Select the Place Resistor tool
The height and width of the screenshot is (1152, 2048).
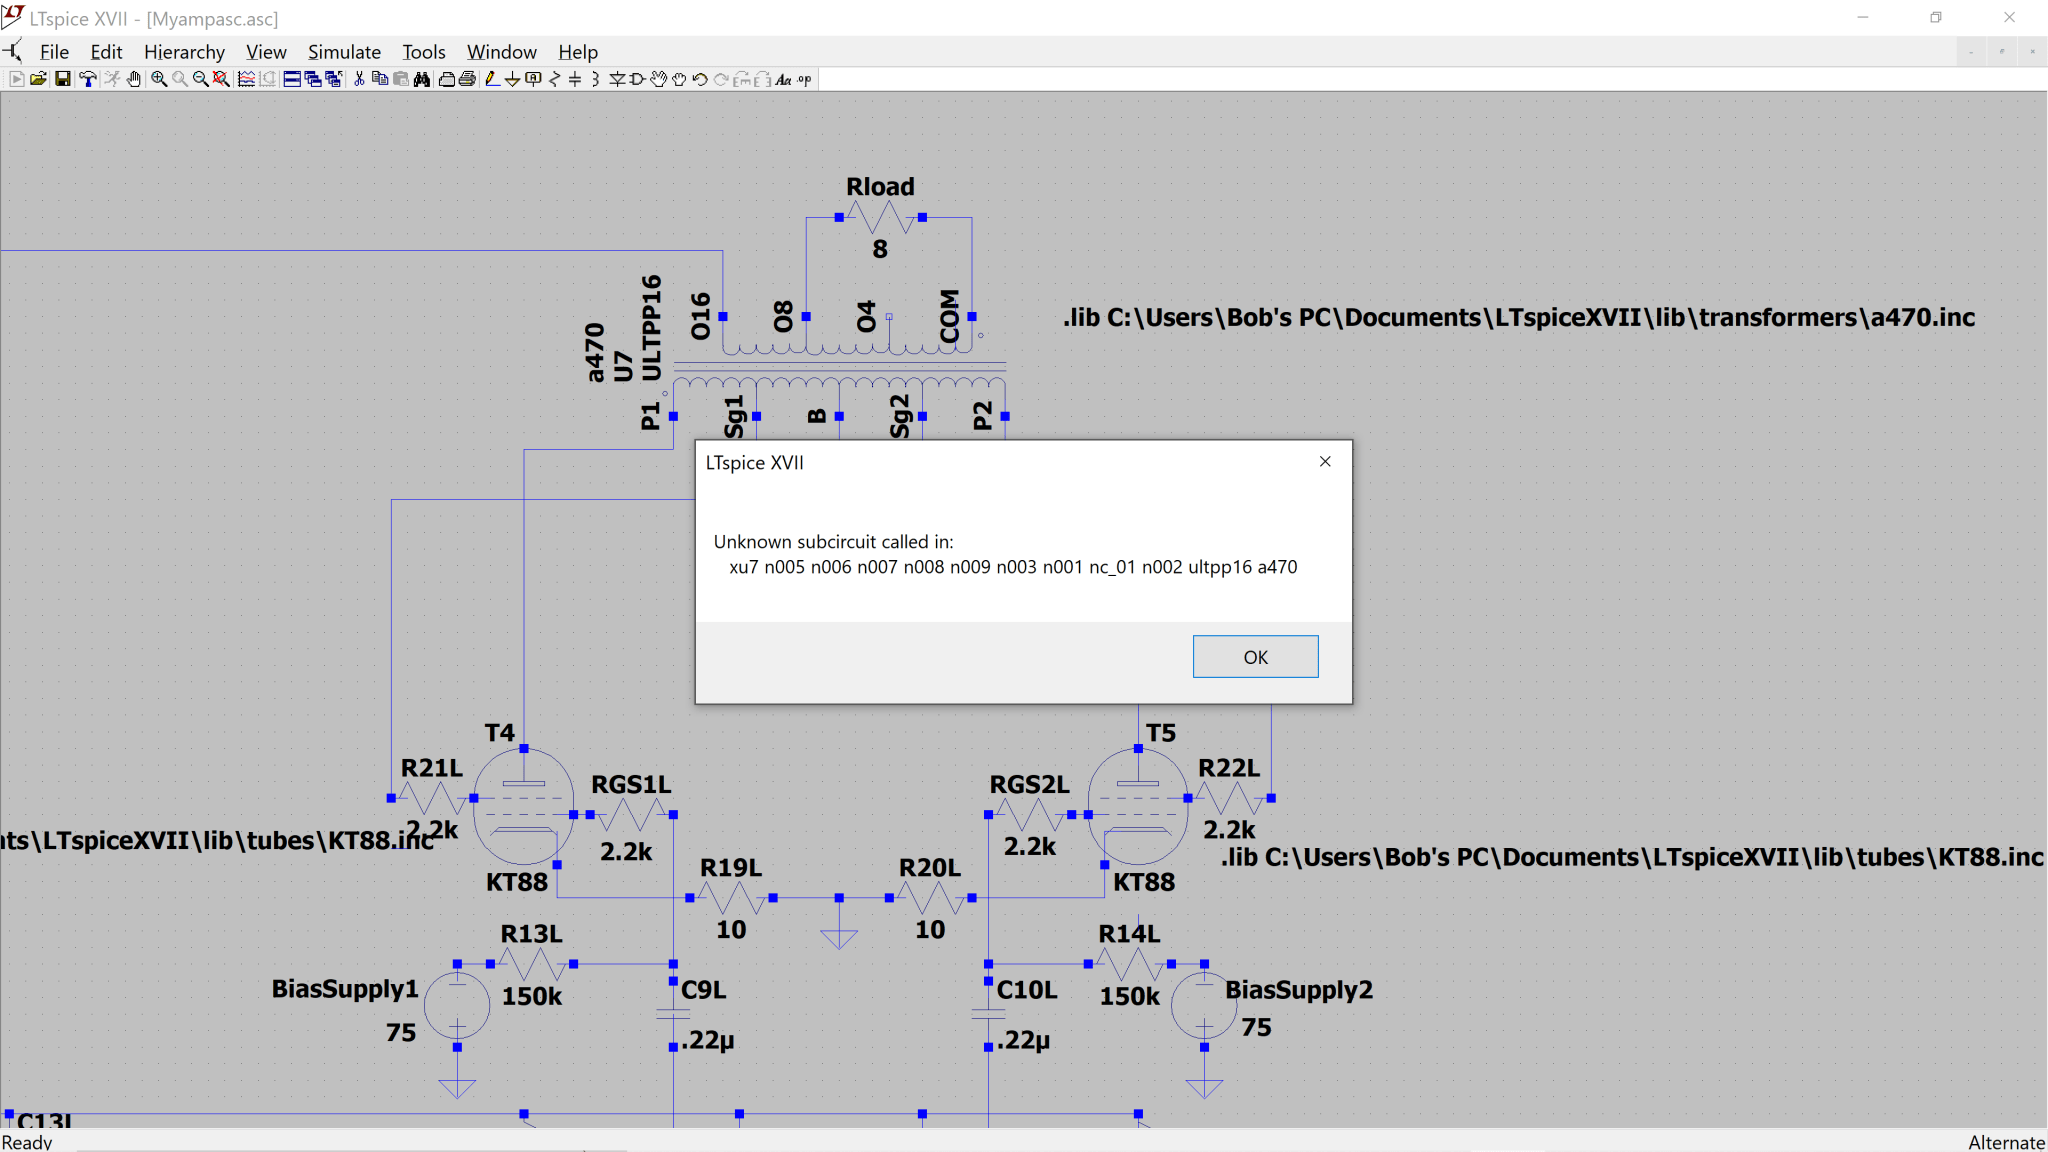(x=554, y=79)
